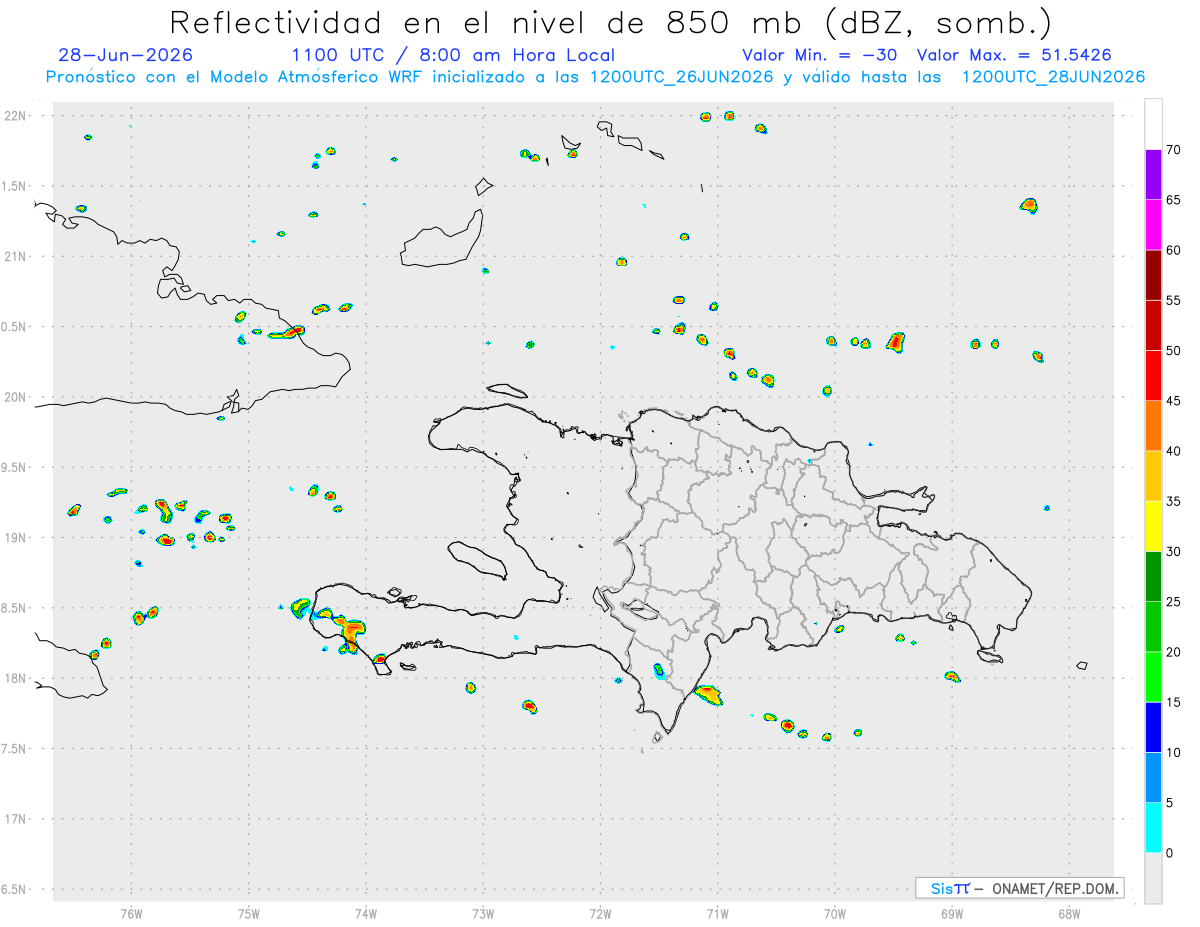Select the longitude label "75W"

249,913
